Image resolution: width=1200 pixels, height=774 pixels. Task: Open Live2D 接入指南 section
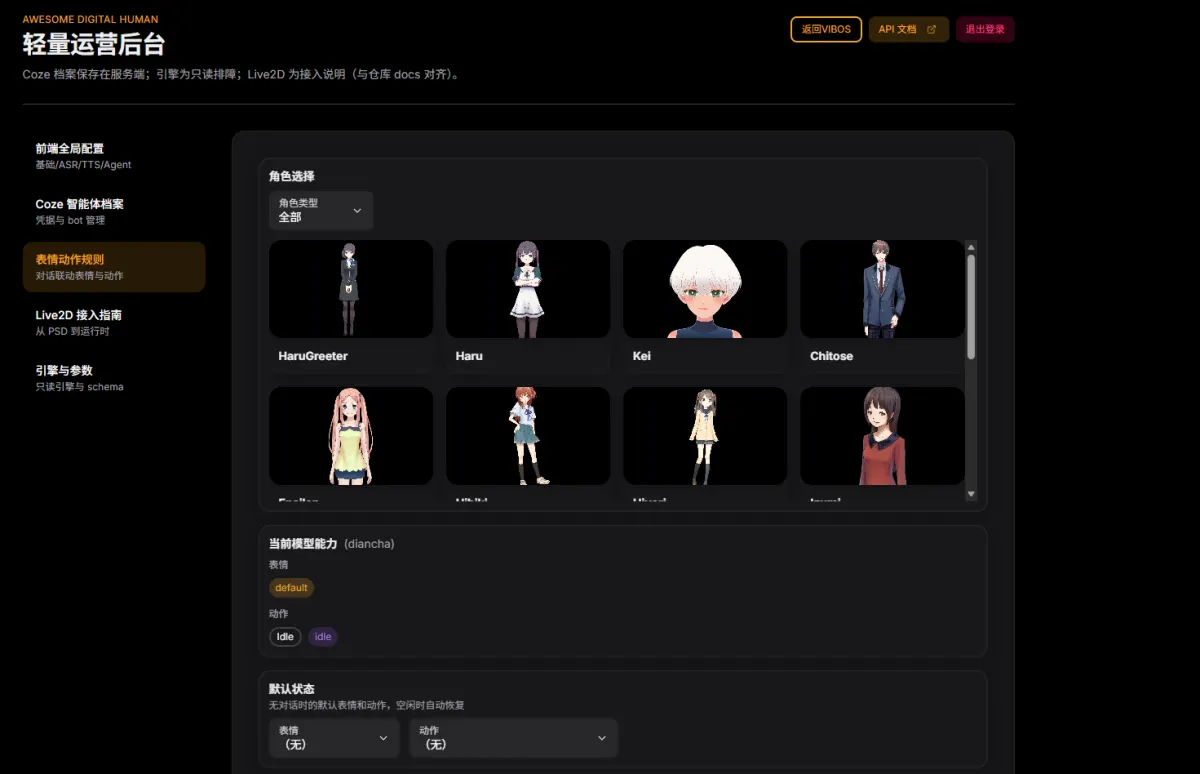pyautogui.click(x=114, y=322)
